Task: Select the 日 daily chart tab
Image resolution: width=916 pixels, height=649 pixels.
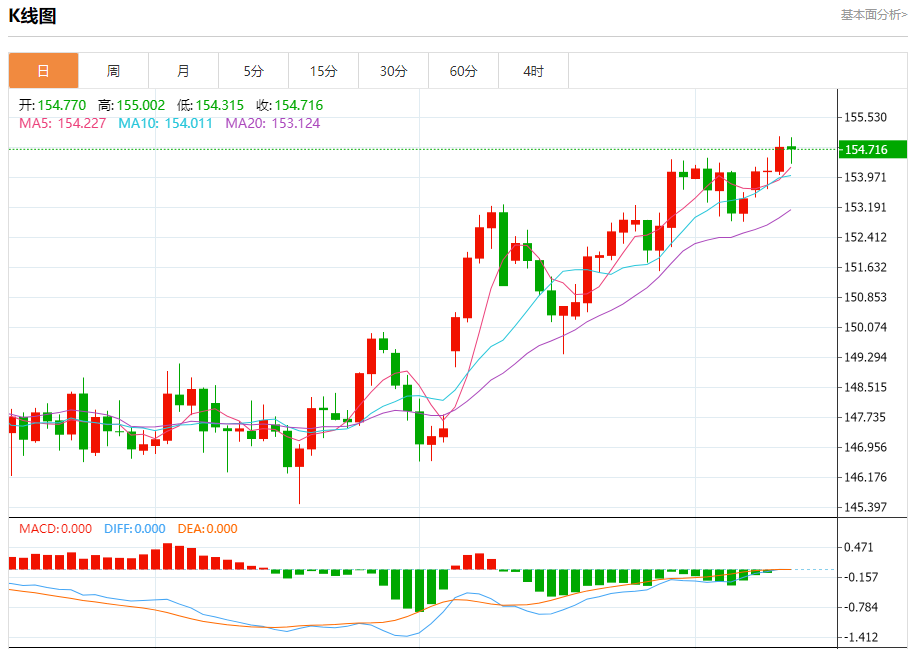Action: [43, 71]
